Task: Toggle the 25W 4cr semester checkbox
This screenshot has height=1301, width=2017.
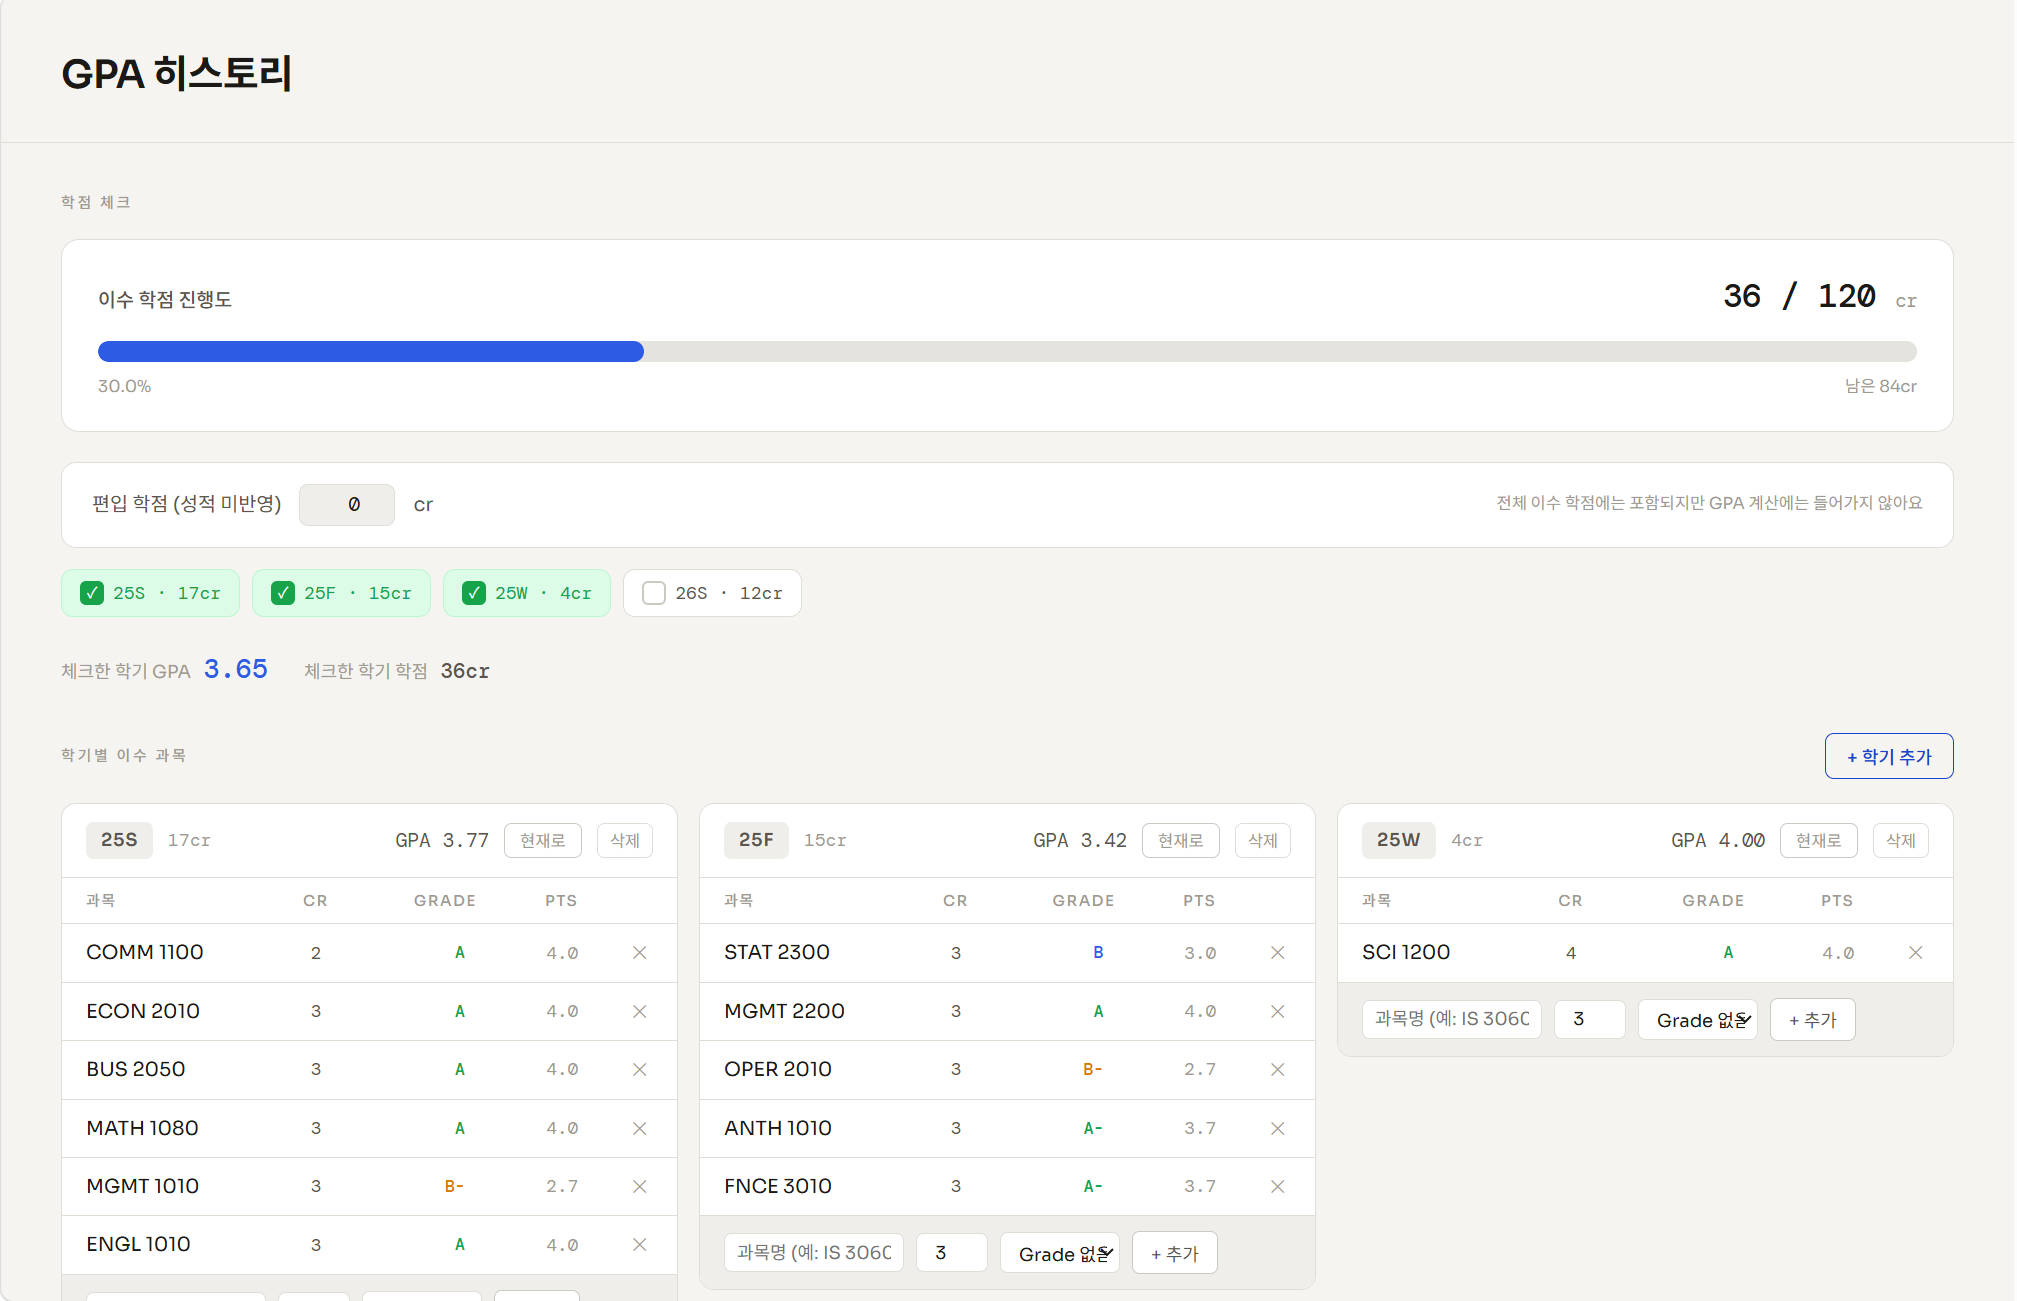Action: [x=474, y=593]
